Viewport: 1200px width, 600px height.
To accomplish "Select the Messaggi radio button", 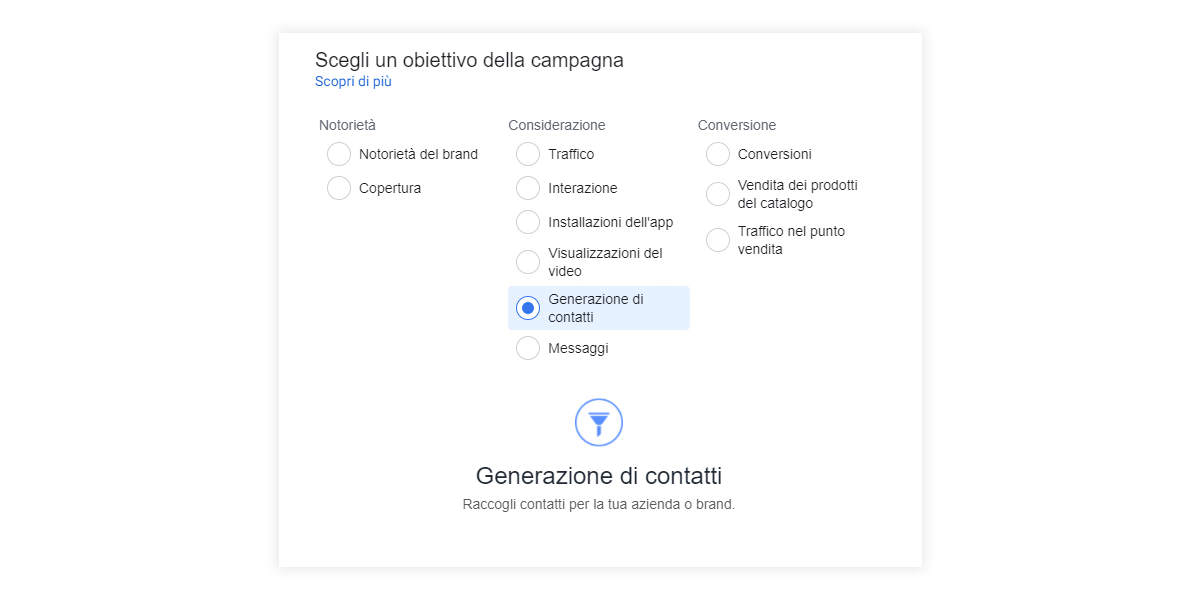I will [x=528, y=348].
